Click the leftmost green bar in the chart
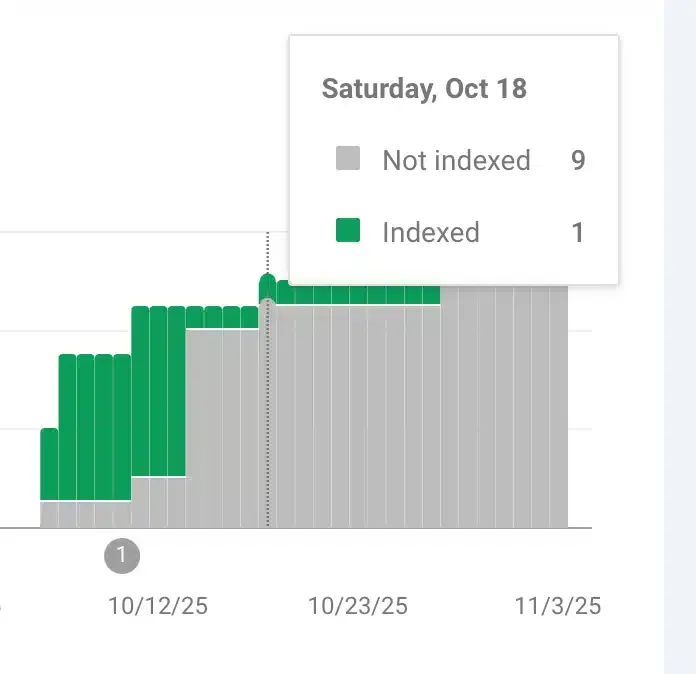The width and height of the screenshot is (696, 674). [x=49, y=464]
